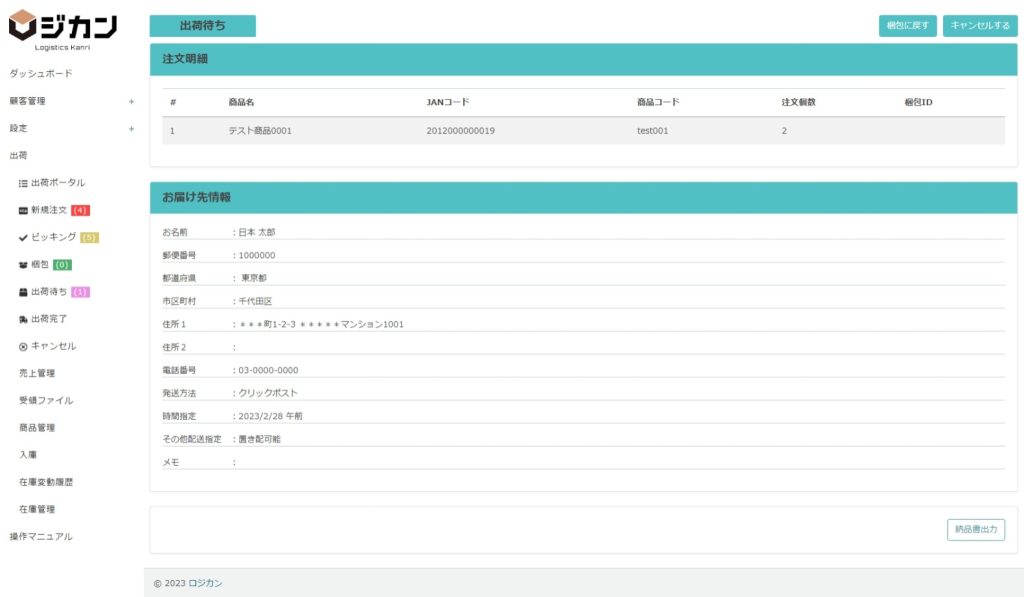
Task: Select the 新規注文 icon in sidebar
Action: coord(23,211)
